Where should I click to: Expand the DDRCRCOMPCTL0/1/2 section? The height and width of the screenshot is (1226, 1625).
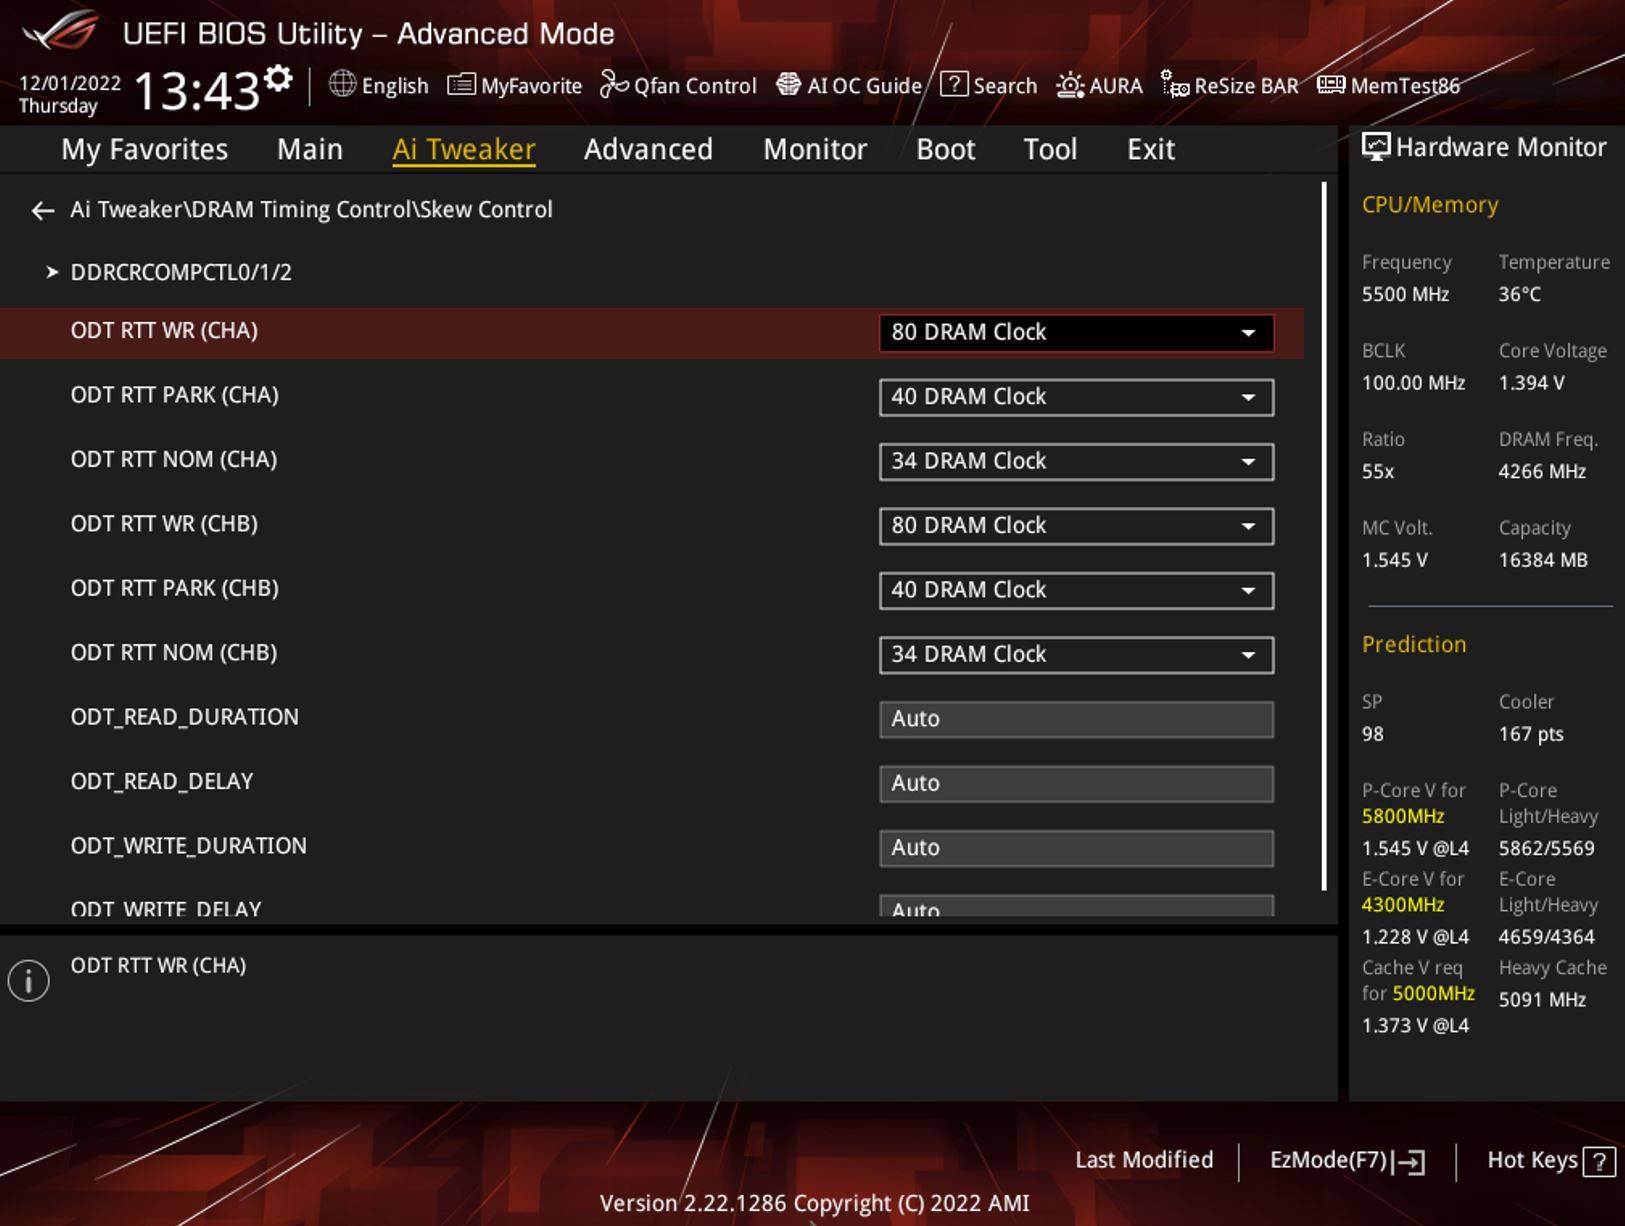tap(180, 272)
